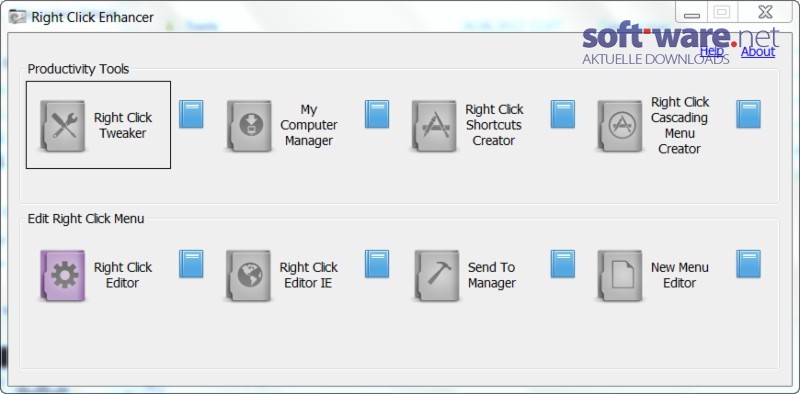Open blue book guide beside New Menu Editor

748,264
